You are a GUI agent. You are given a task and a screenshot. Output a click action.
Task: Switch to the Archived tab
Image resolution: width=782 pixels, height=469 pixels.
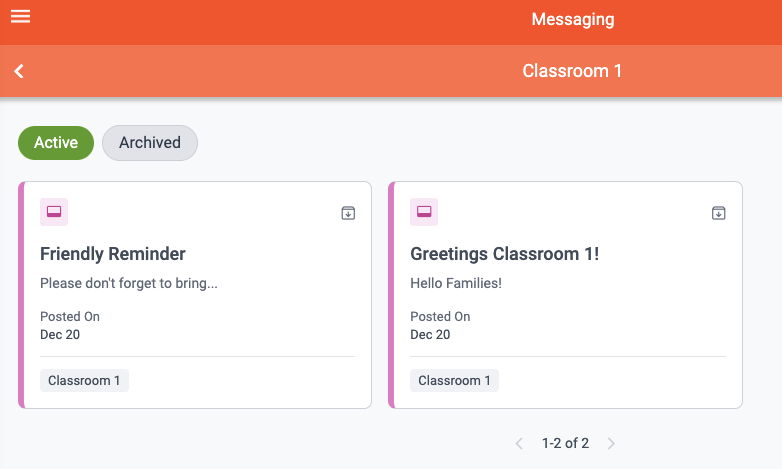coord(150,143)
